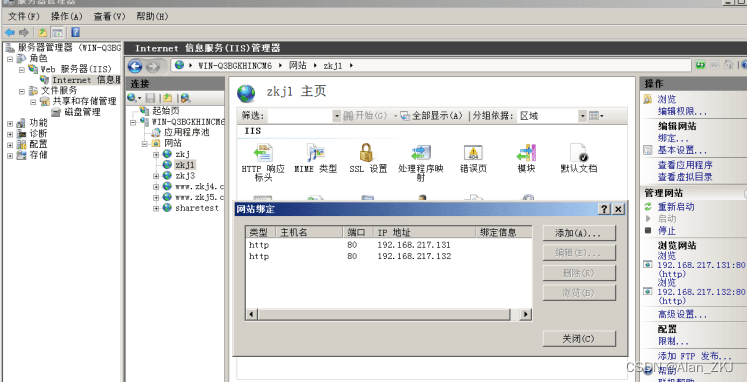Click the site connection icon in 连接 toolbar
This screenshot has width=748, height=383.
click(186, 98)
